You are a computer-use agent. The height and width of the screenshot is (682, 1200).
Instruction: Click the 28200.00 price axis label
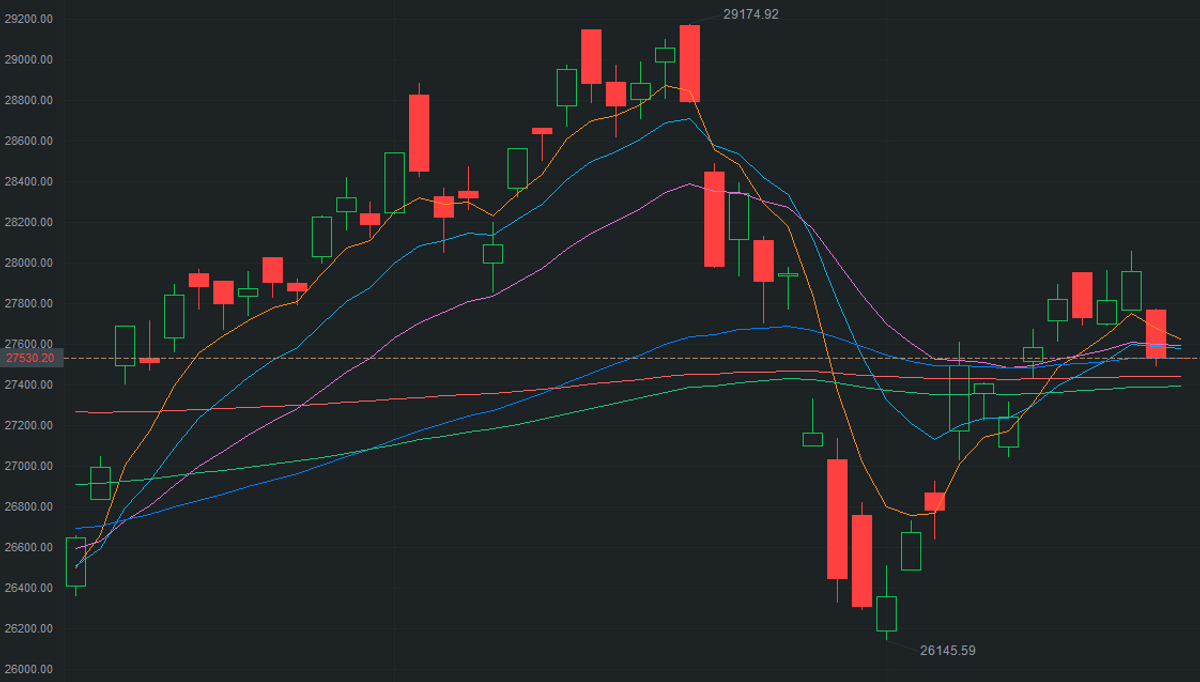tap(31, 222)
